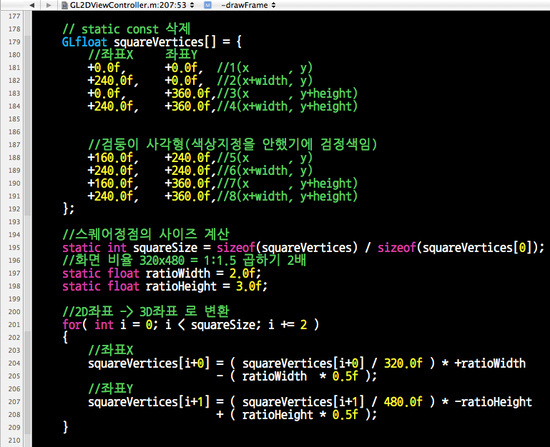Click line number 195 in the gutter
The image size is (550, 447).
tap(14, 247)
